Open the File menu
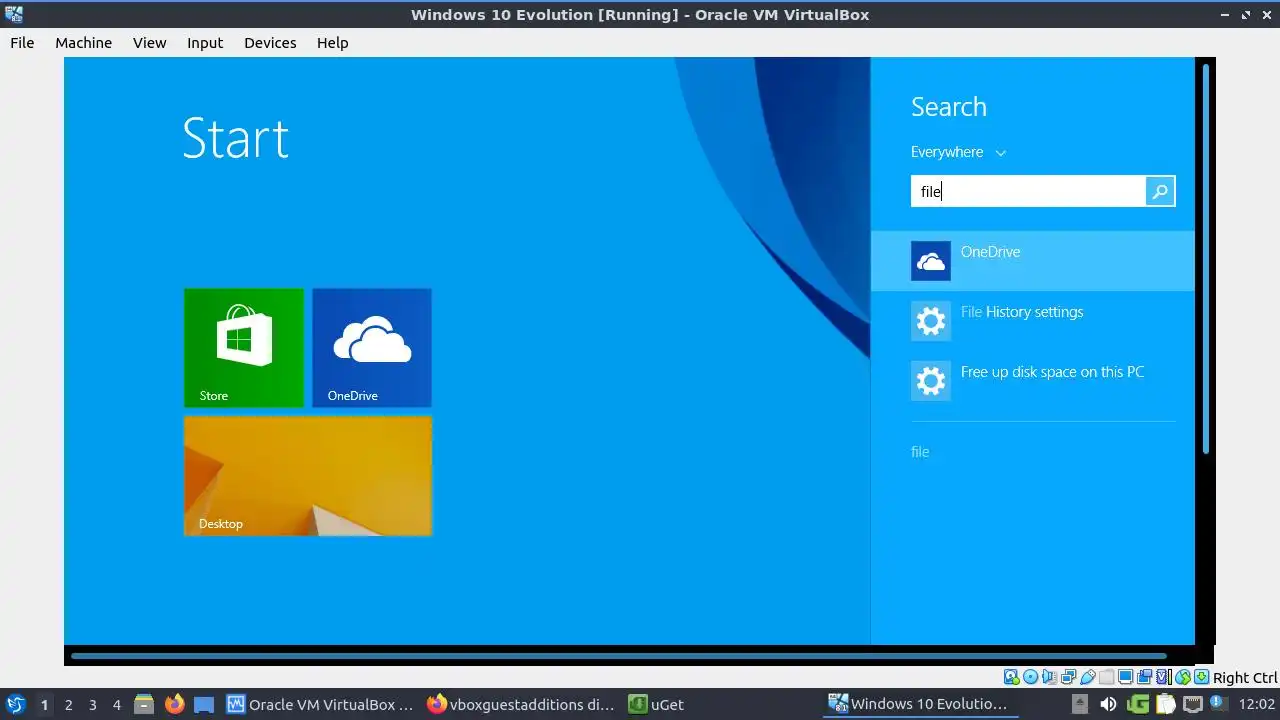The width and height of the screenshot is (1280, 720). tap(22, 43)
